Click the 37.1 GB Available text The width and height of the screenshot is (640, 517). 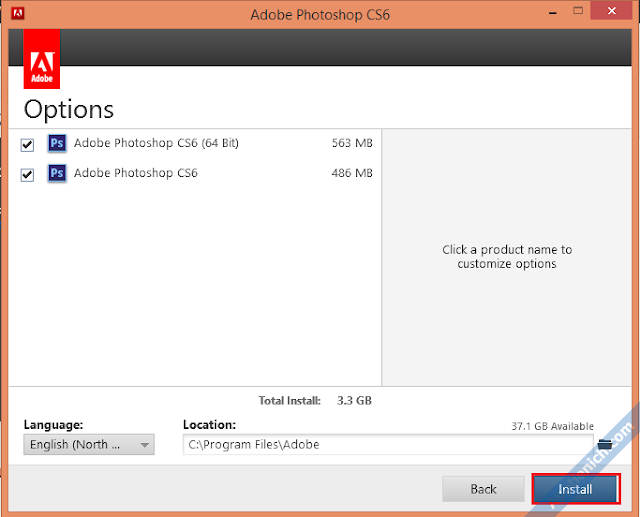(x=553, y=426)
